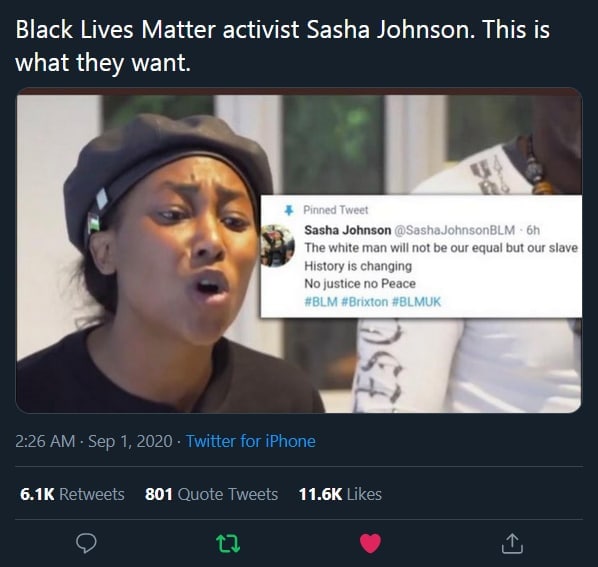View the 6.1K Retweets list
Viewport: 598px width, 567px height.
[x=72, y=494]
